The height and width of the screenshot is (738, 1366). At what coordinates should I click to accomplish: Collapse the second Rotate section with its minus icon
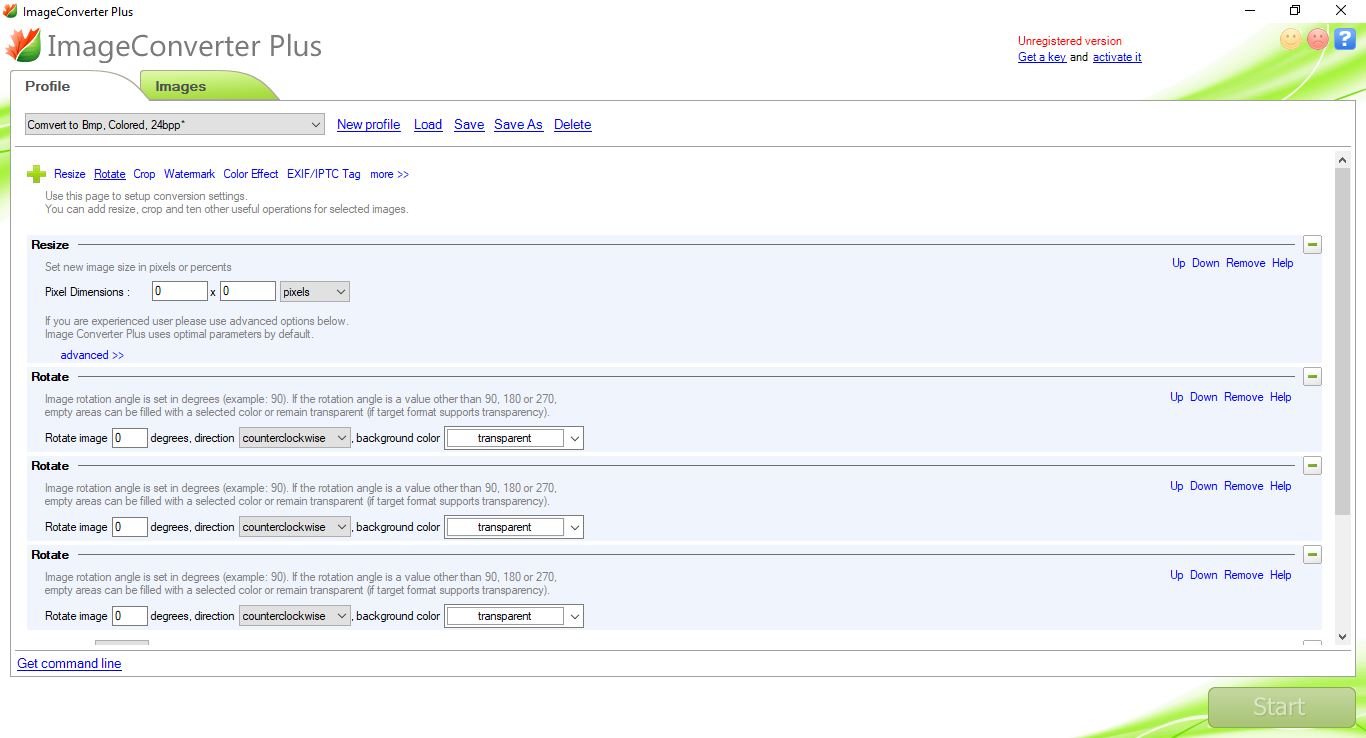click(1312, 466)
